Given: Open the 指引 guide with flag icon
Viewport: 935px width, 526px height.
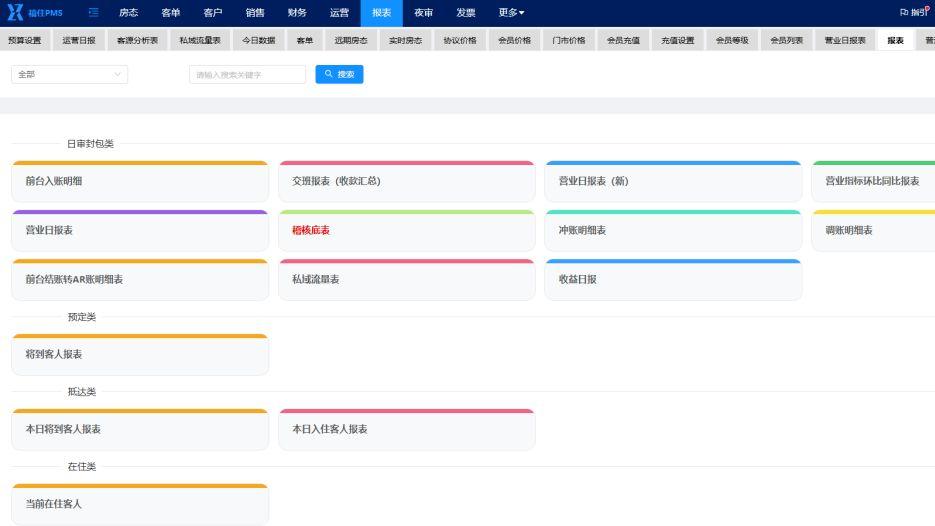Looking at the screenshot, I should click(915, 12).
